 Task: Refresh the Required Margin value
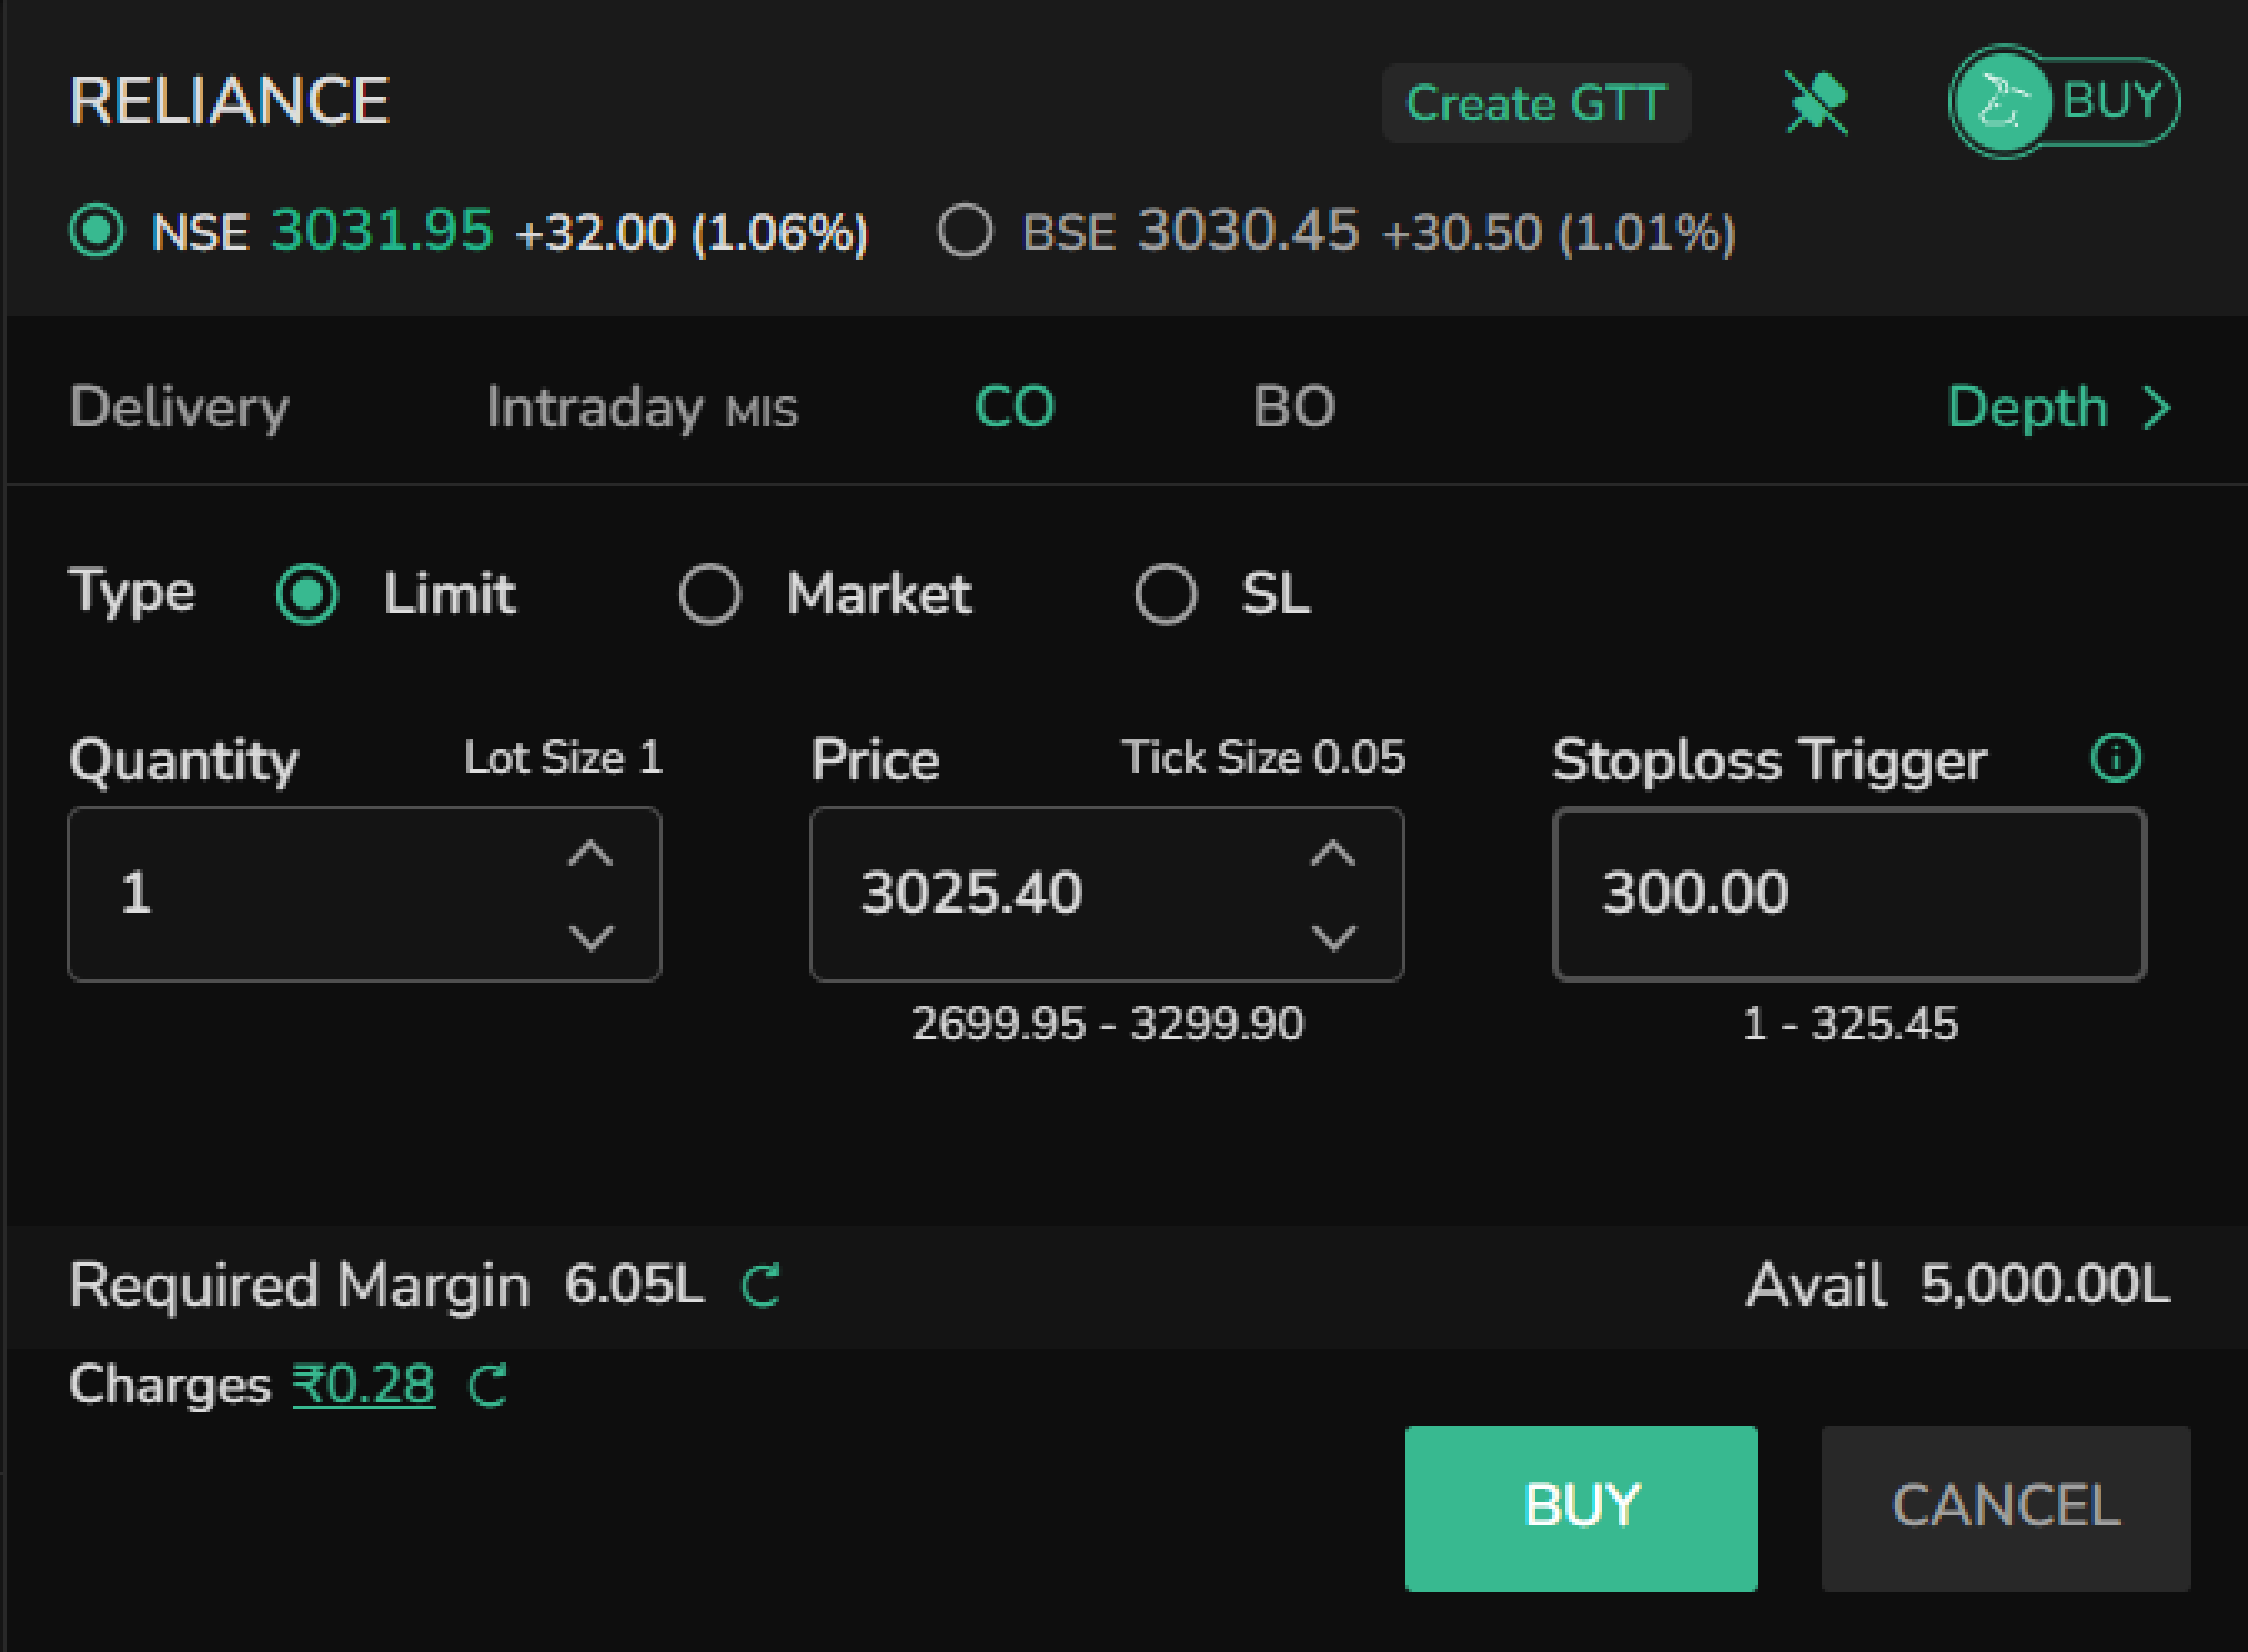pyautogui.click(x=761, y=1285)
